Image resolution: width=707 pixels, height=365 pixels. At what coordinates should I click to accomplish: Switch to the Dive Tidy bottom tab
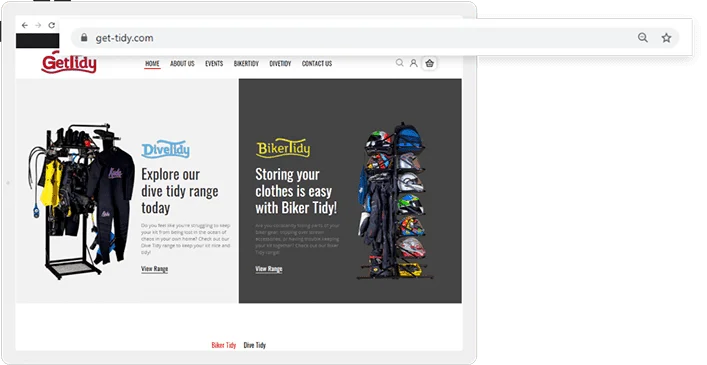tap(255, 345)
